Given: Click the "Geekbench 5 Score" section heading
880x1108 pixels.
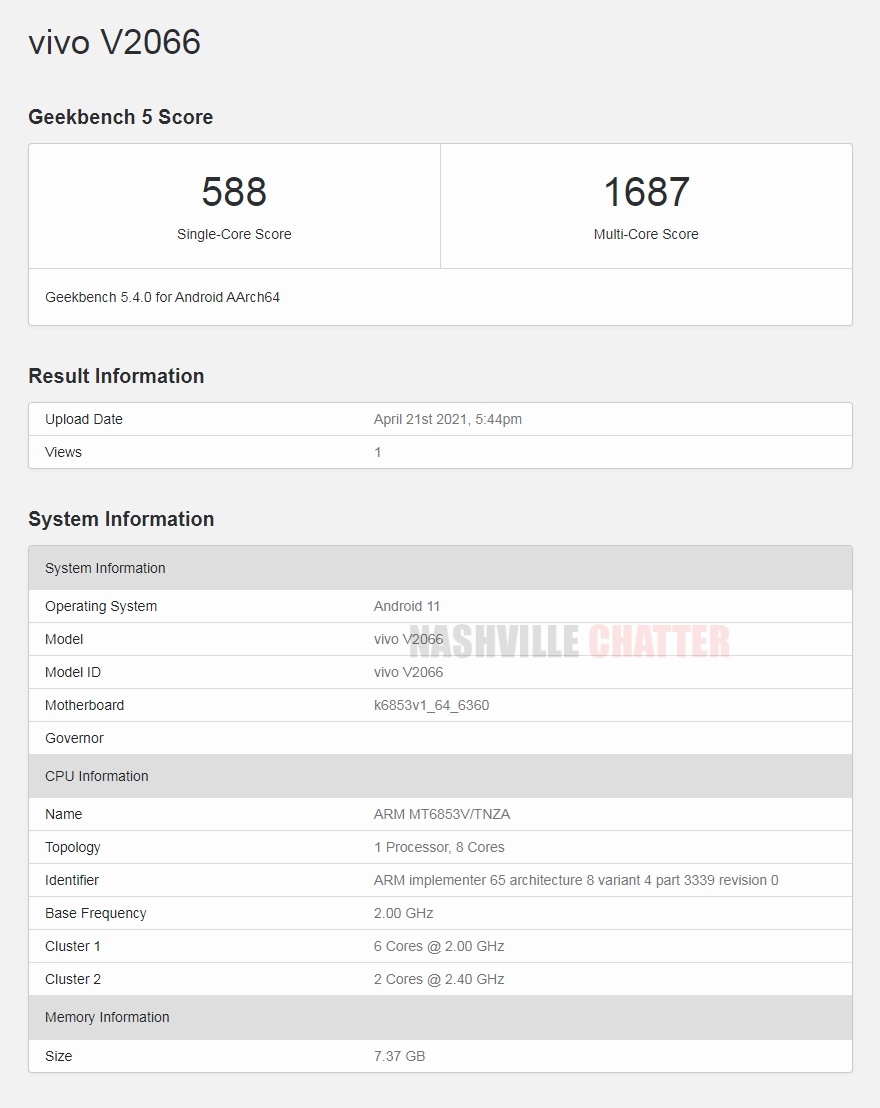Looking at the screenshot, I should click(x=120, y=117).
